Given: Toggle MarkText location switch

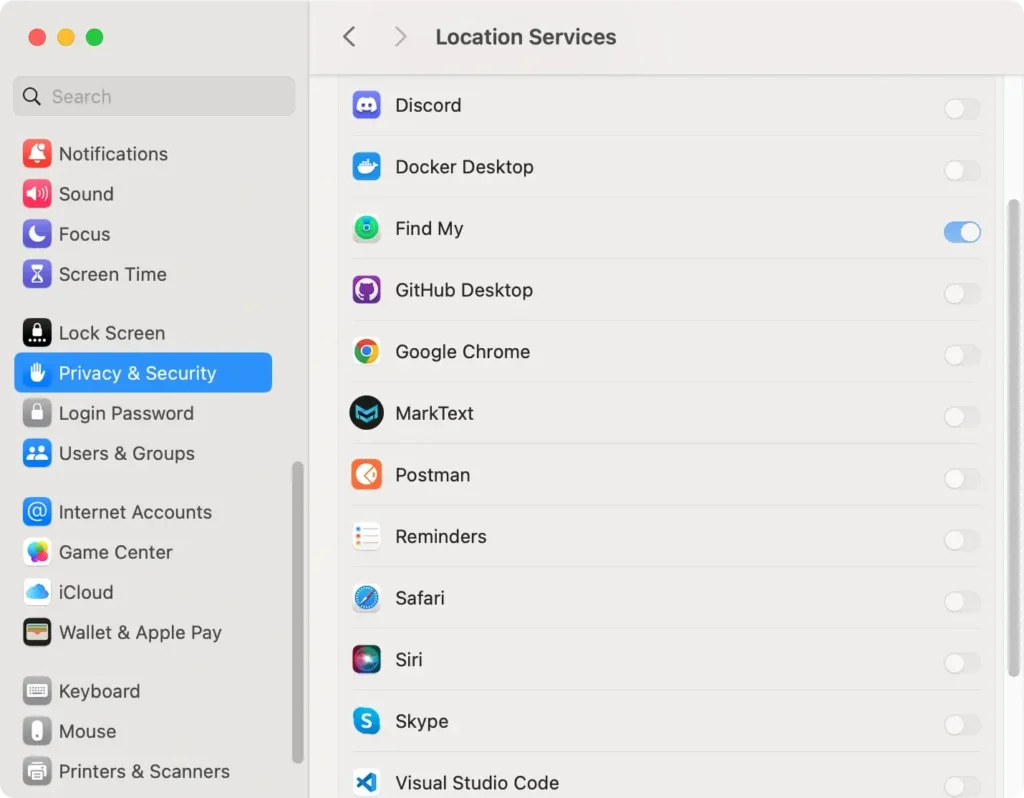Looking at the screenshot, I should click(x=962, y=417).
